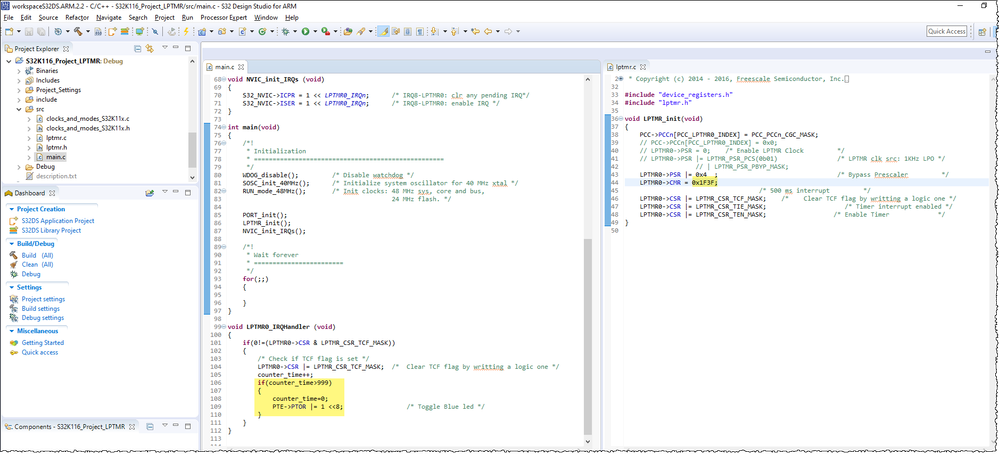Screen dimensions: 999x454
Task: Select clocks_and_modes_S32K11x.c file
Action: click(x=88, y=118)
